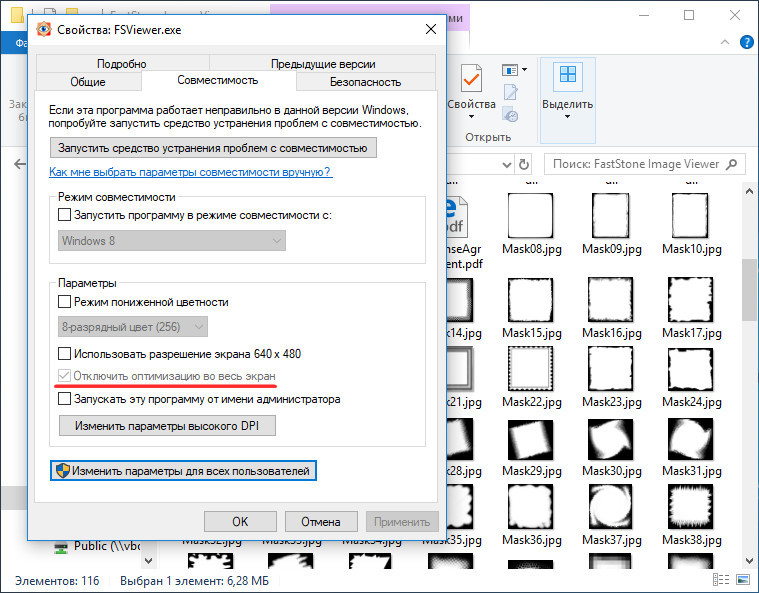Enable compatibility mode checkbox

pyautogui.click(x=64, y=214)
